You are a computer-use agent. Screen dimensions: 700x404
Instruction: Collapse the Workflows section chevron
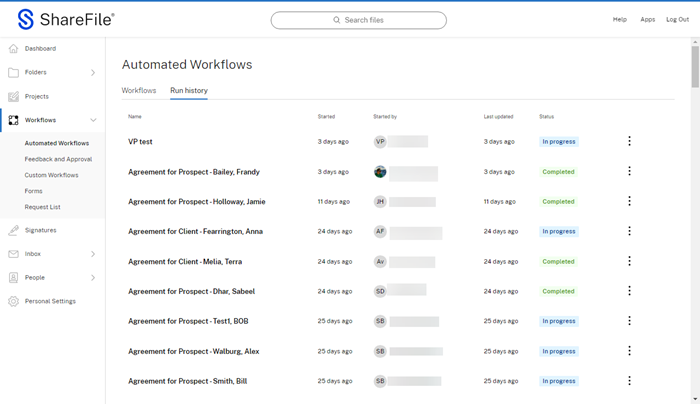coord(93,120)
